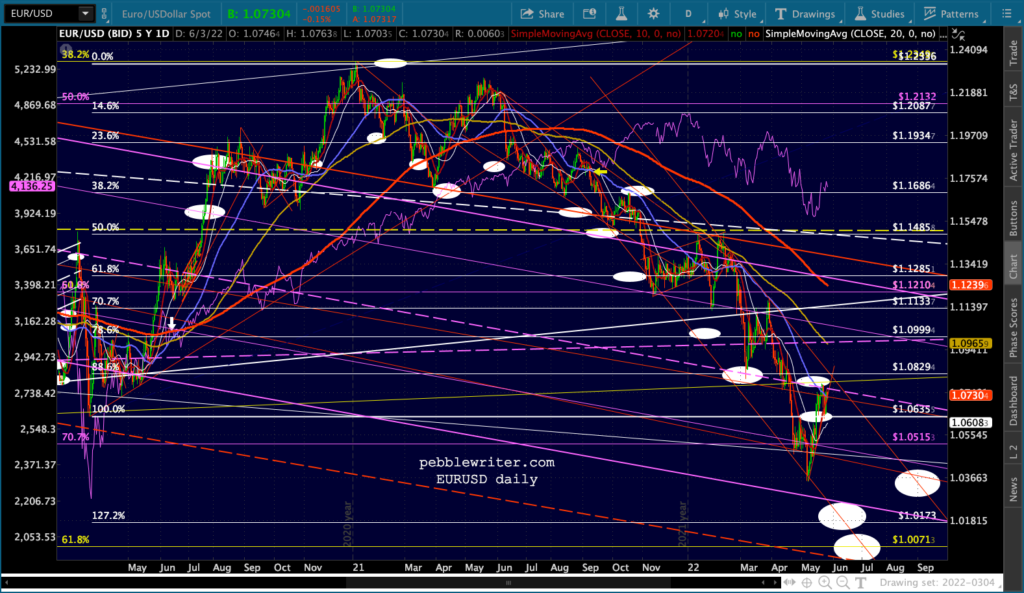This screenshot has height=593, width=1024.
Task: Open the L2 sidebar tab
Action: pos(1013,450)
